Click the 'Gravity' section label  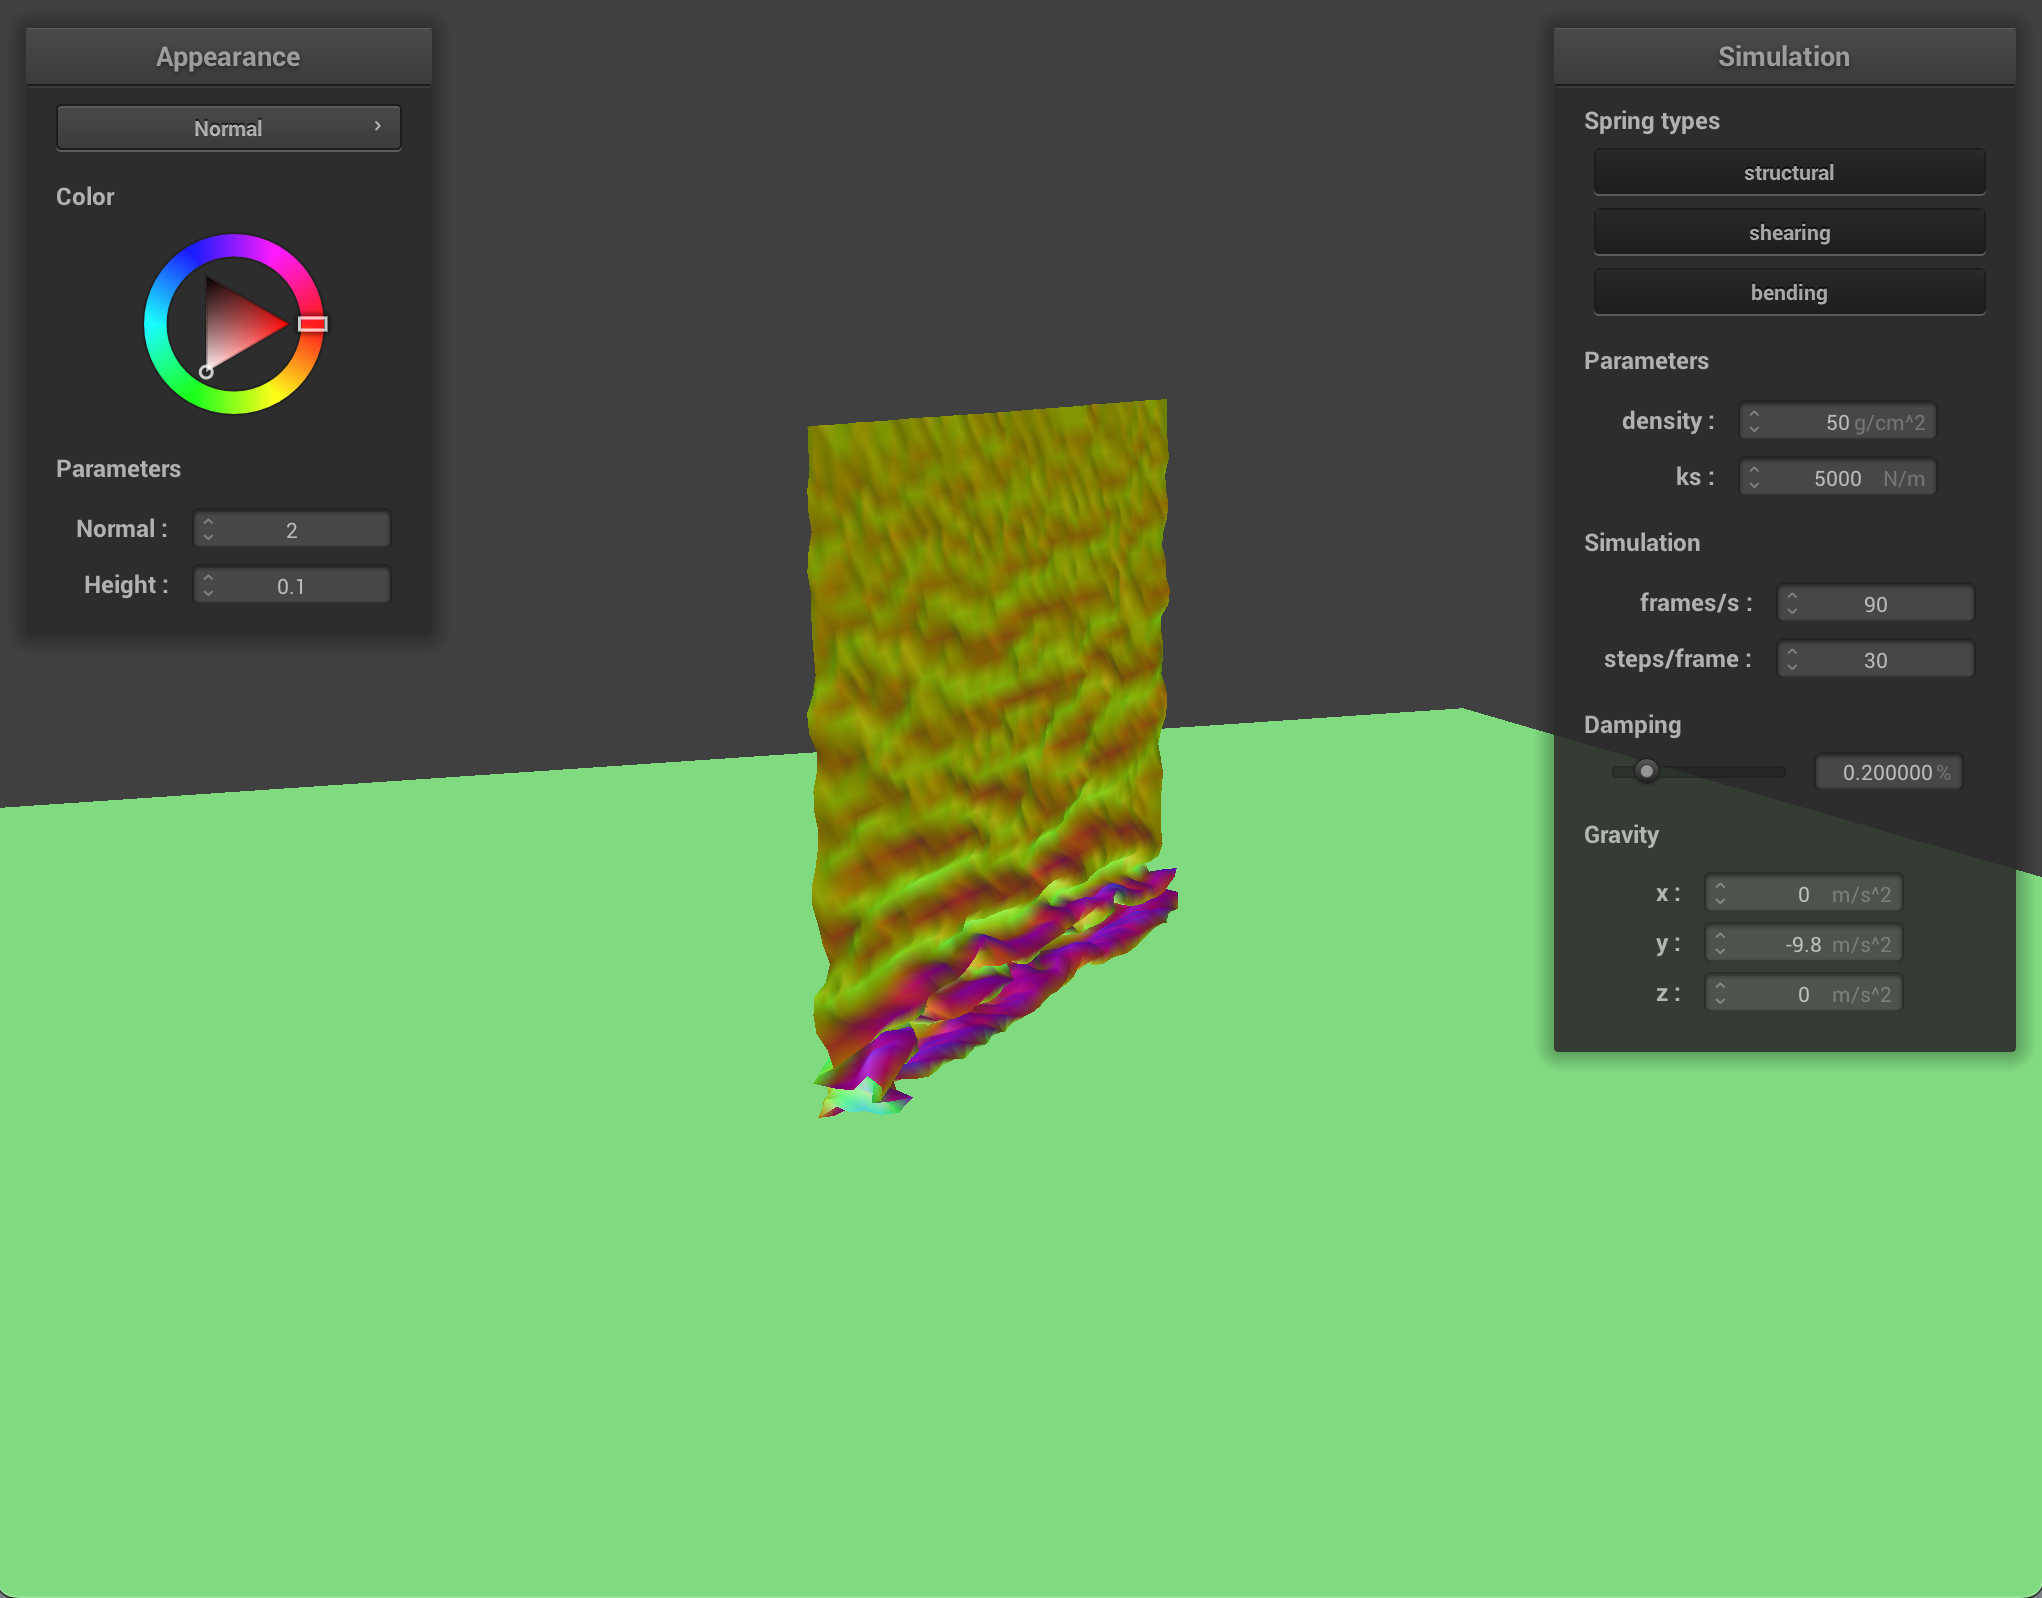pyautogui.click(x=1621, y=834)
